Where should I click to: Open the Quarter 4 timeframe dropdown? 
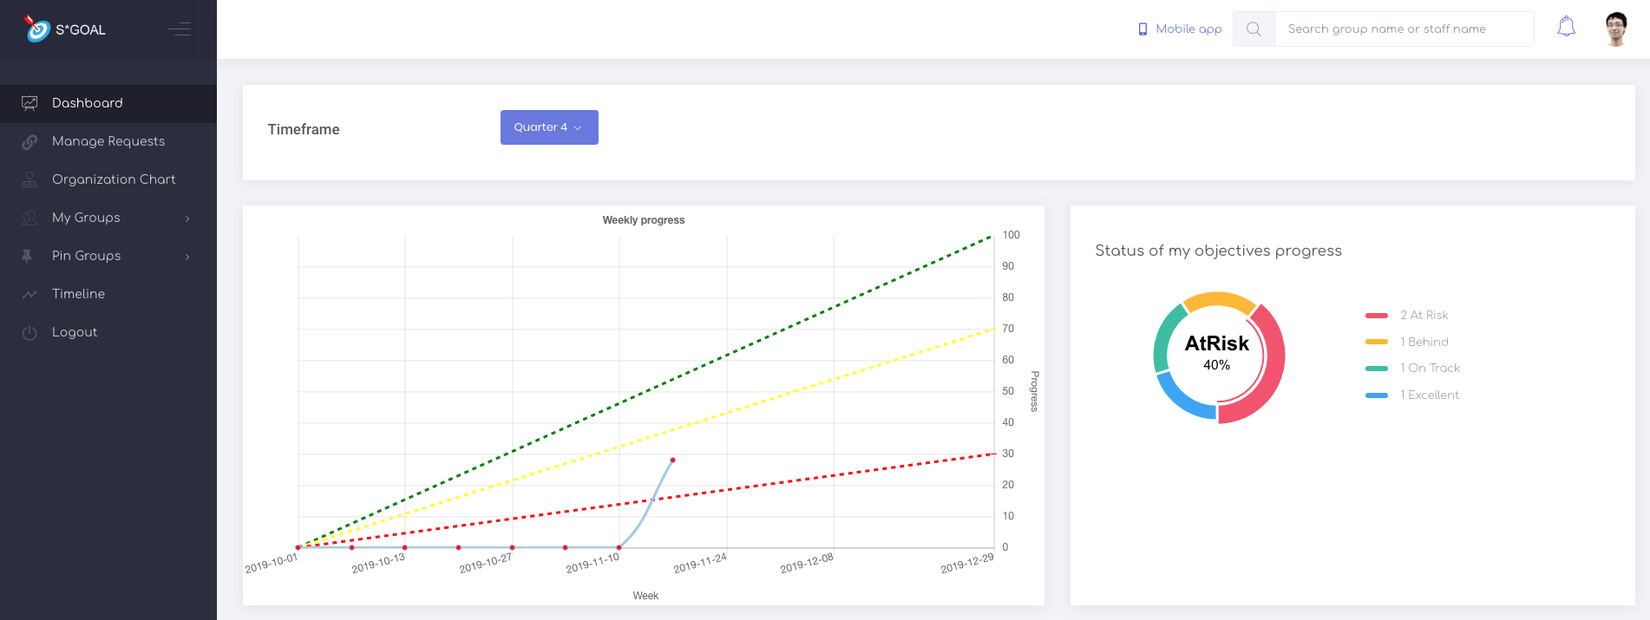point(549,127)
